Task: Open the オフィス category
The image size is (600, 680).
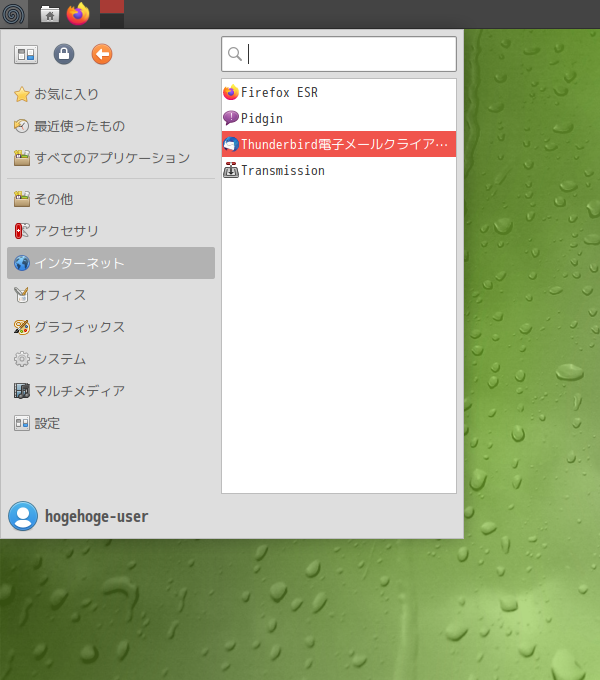Action: click(111, 295)
